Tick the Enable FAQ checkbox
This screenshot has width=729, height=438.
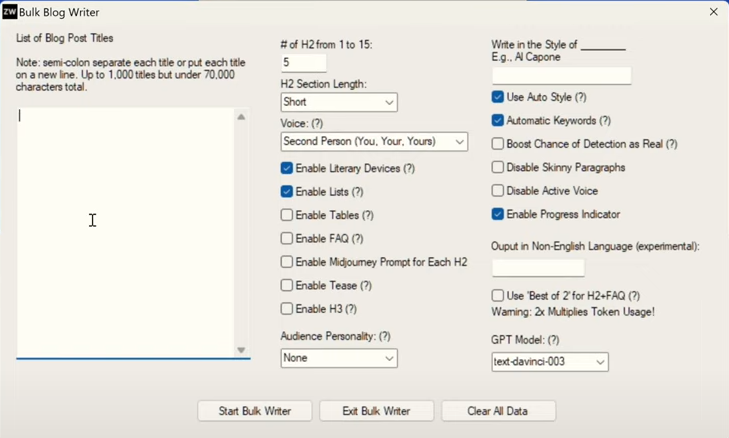click(287, 239)
